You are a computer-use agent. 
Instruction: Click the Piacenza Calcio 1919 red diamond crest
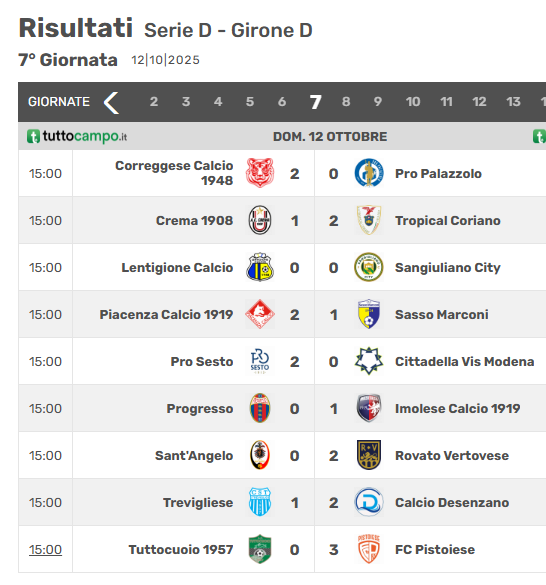[x=260, y=314]
